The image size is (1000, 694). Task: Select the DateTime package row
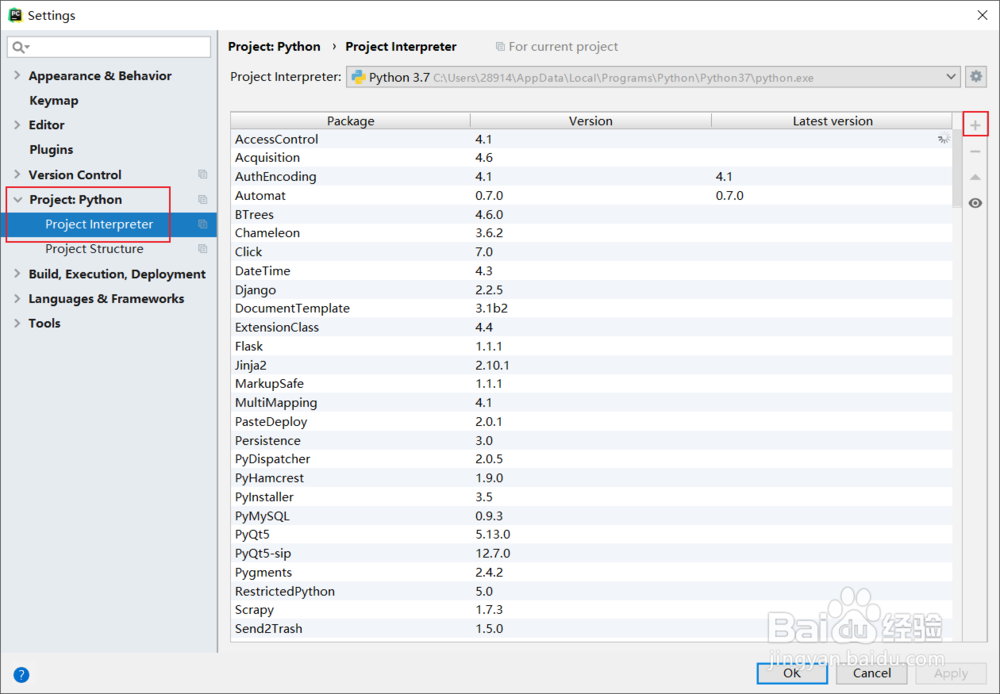(592, 271)
